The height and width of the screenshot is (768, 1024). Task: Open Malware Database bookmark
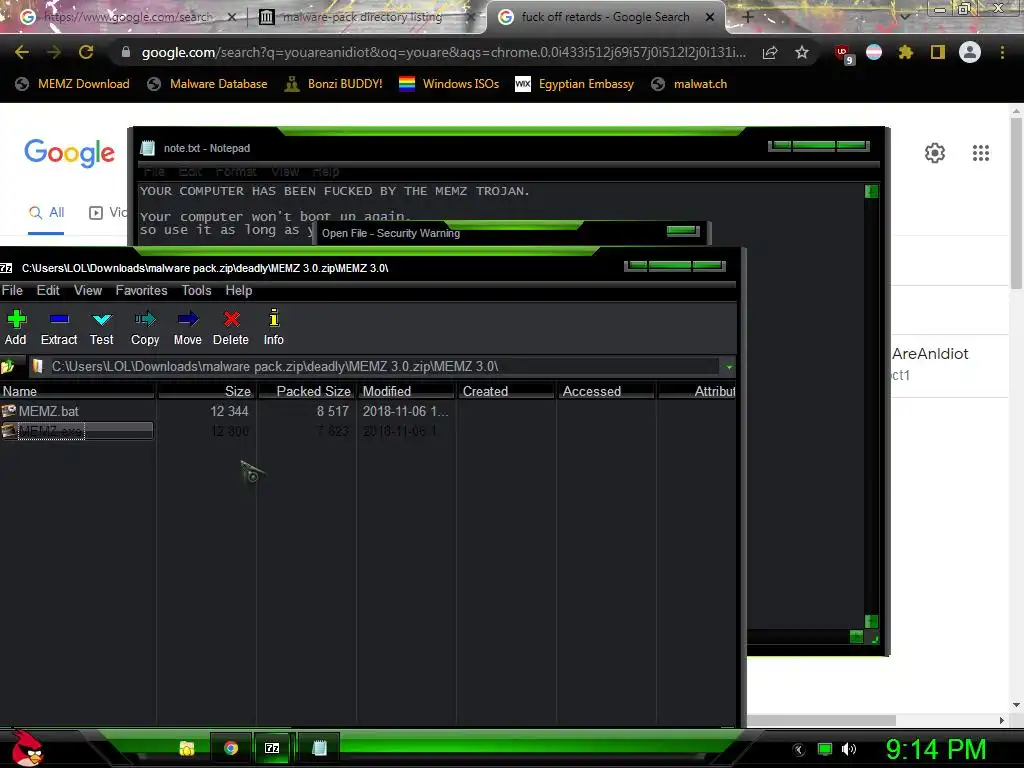208,84
